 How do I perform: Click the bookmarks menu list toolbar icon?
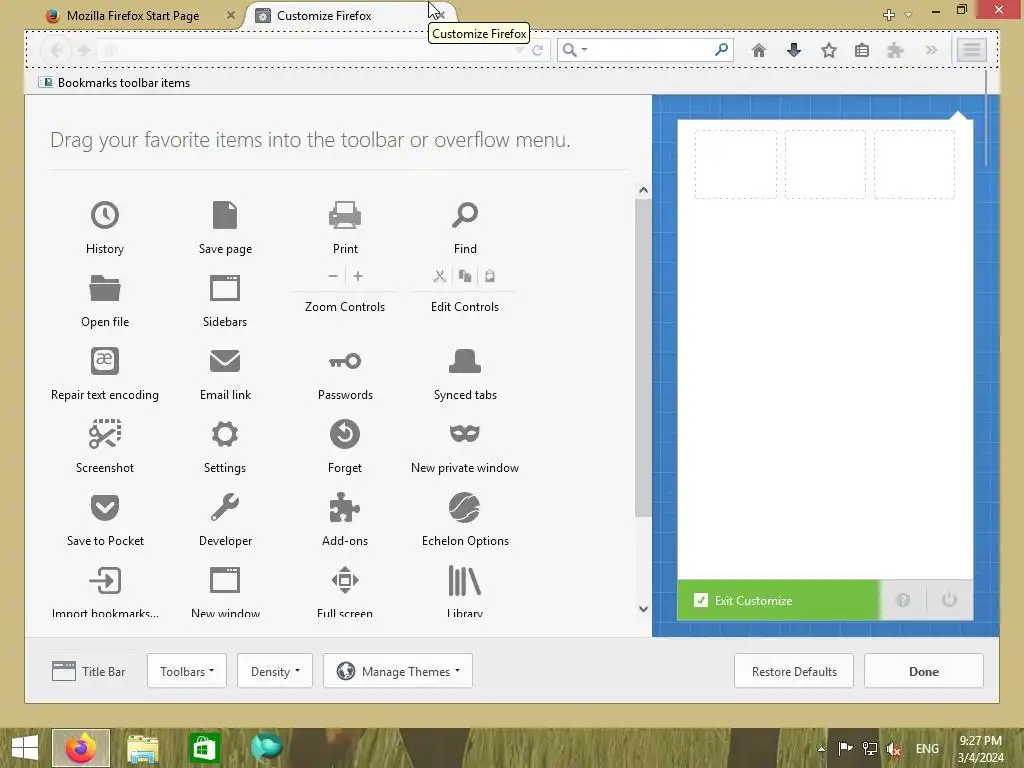tap(862, 50)
